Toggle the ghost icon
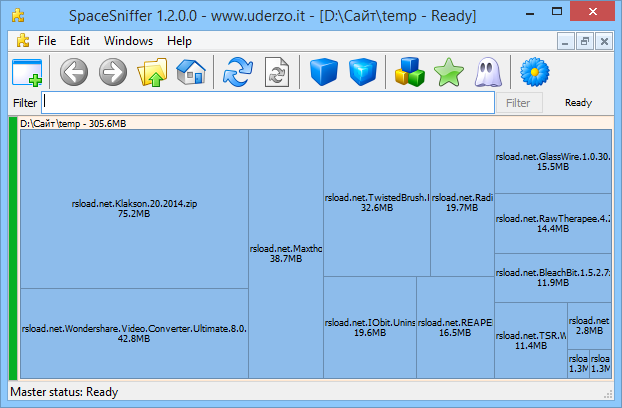622x408 pixels. point(488,73)
